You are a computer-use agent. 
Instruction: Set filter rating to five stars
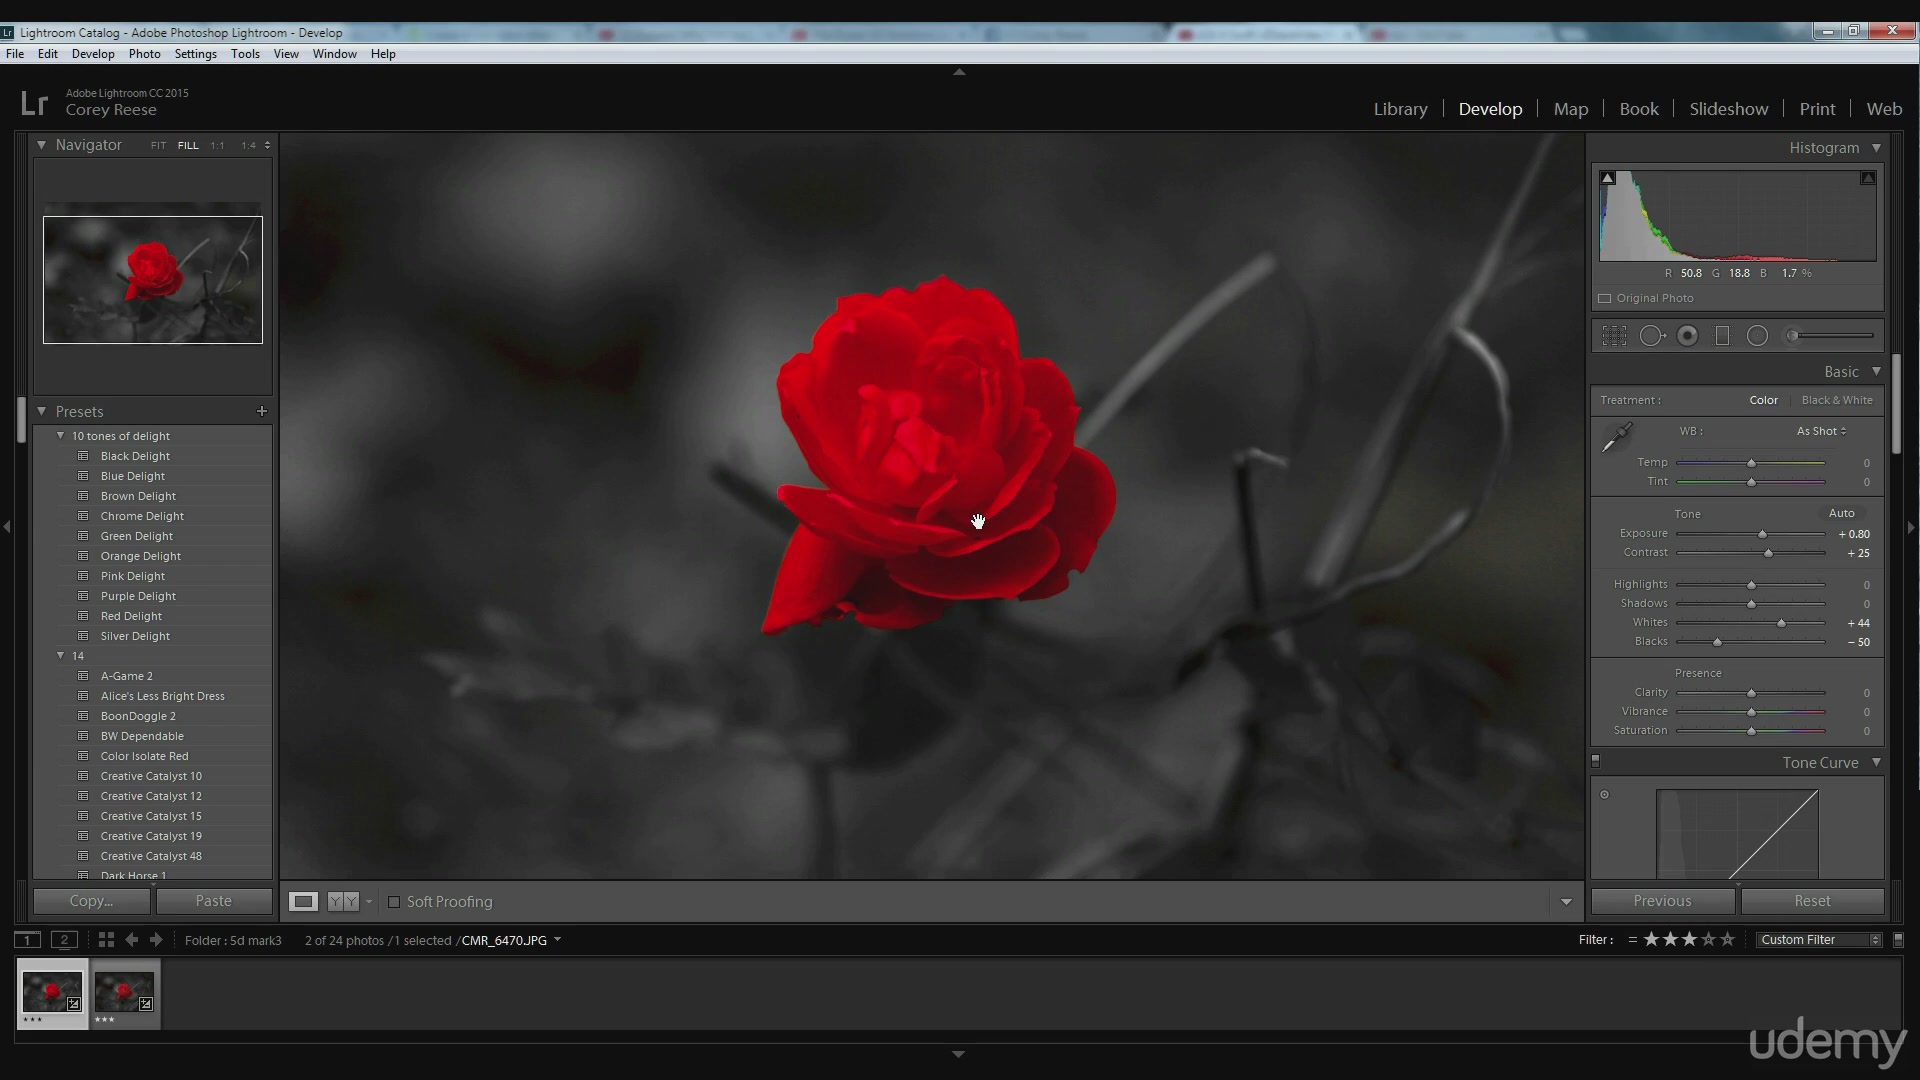point(1727,940)
